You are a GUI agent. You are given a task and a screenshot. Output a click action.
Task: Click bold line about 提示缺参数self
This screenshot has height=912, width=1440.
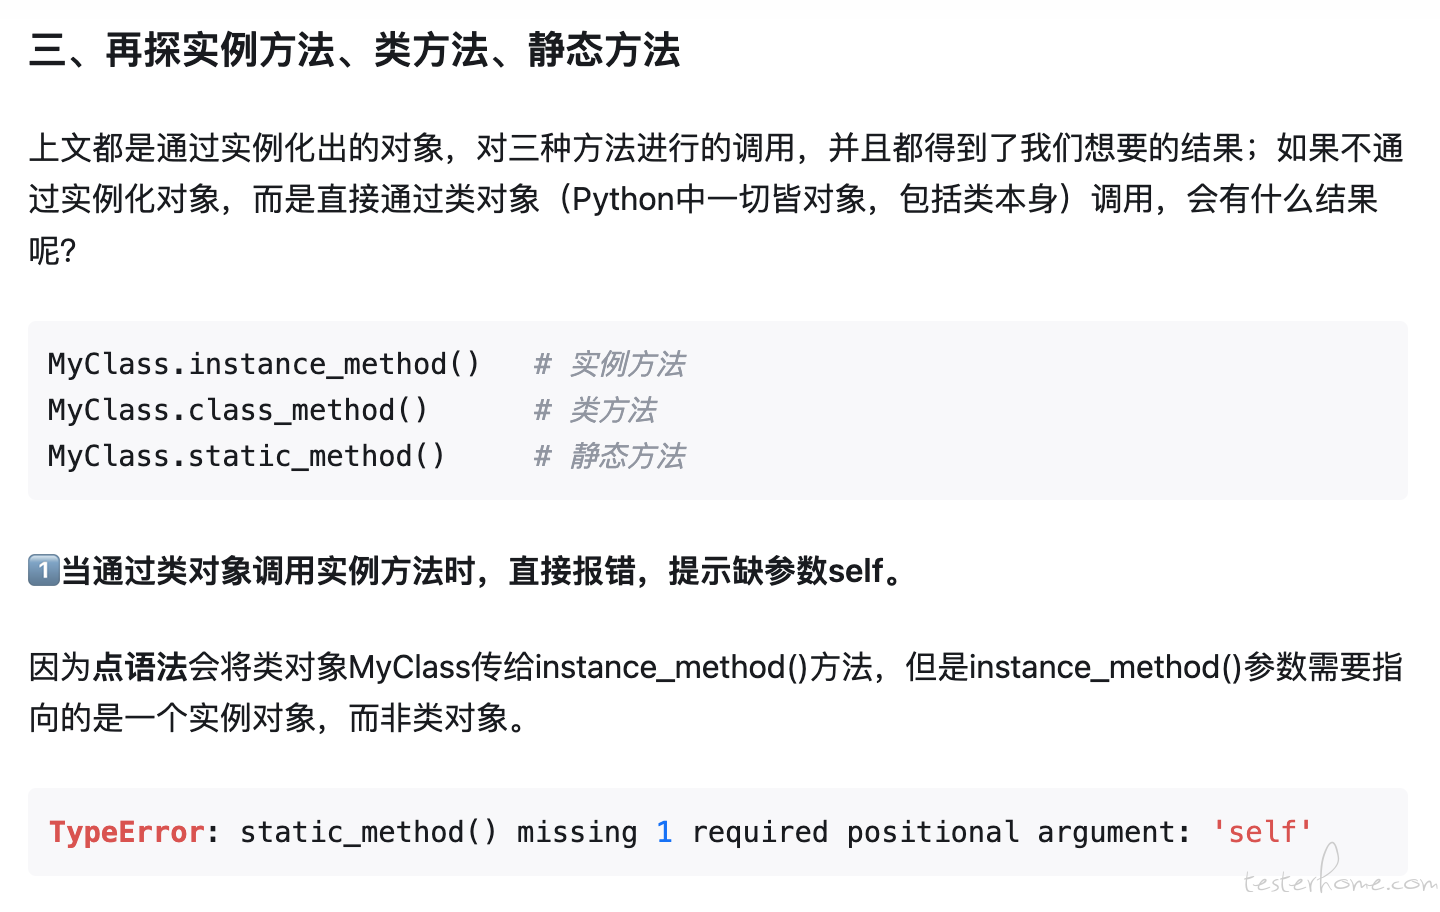(468, 571)
